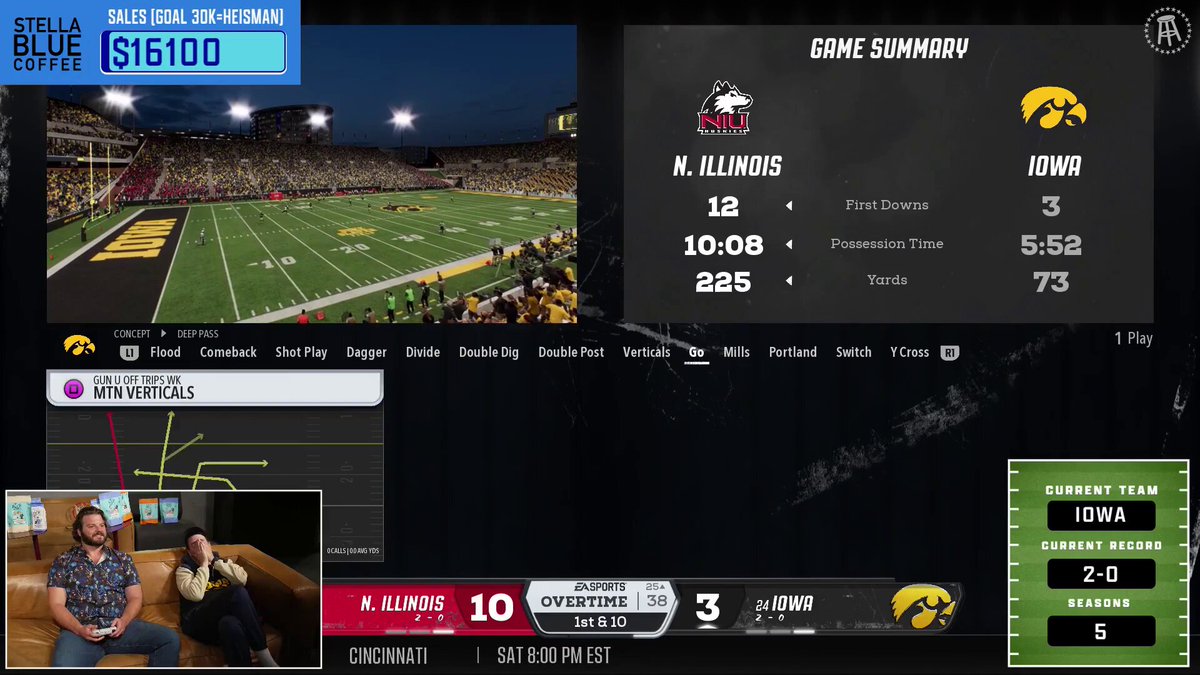
Task: Click the Seasons 5 field
Action: click(1101, 631)
